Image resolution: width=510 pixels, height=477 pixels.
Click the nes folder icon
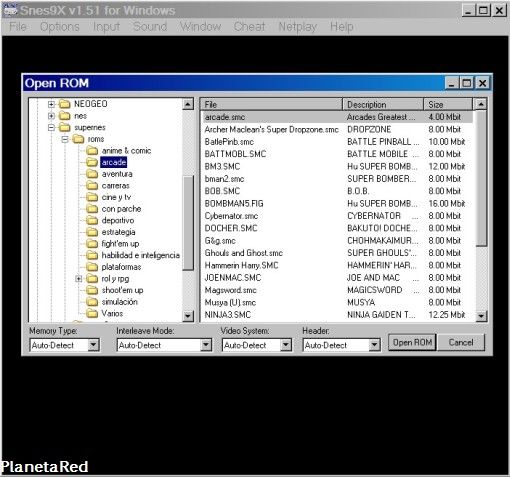click(65, 116)
